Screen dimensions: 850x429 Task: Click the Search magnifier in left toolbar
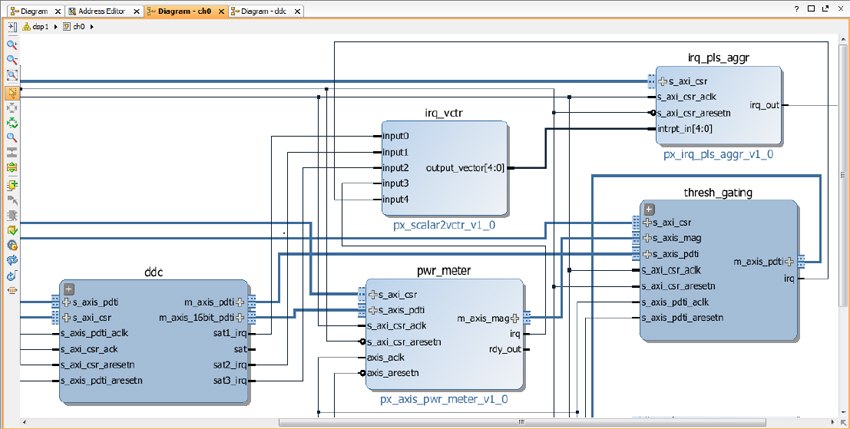(12, 138)
